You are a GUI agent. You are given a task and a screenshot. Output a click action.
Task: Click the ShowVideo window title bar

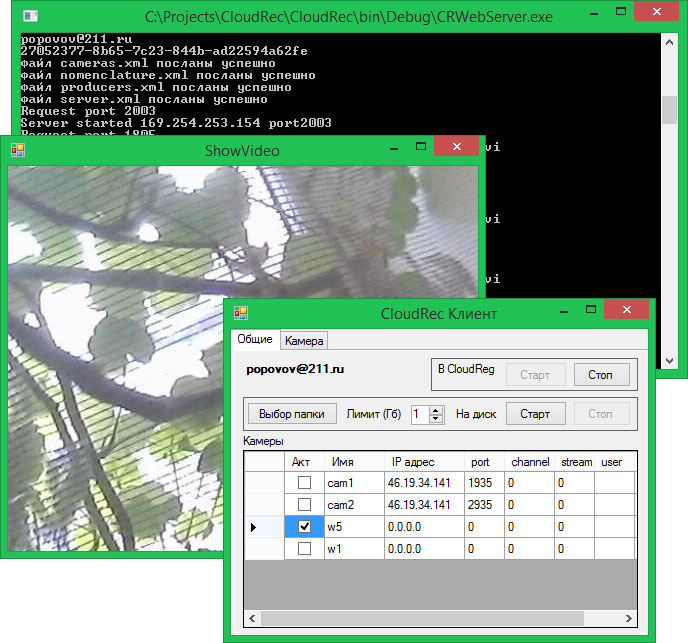point(242,151)
